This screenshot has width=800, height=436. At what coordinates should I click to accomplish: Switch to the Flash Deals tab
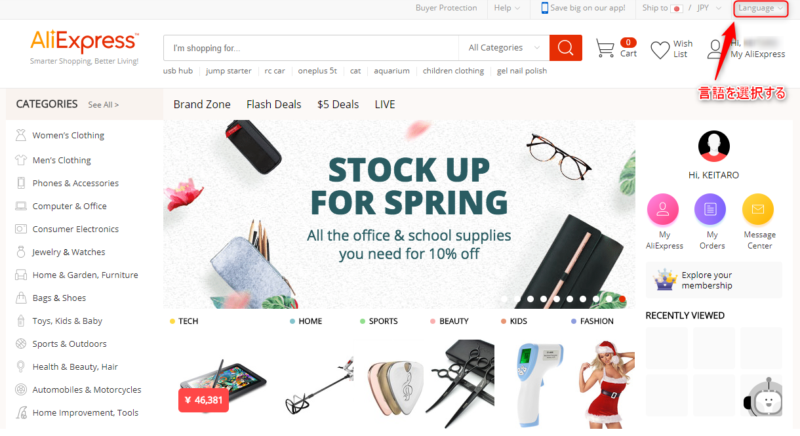[274, 105]
